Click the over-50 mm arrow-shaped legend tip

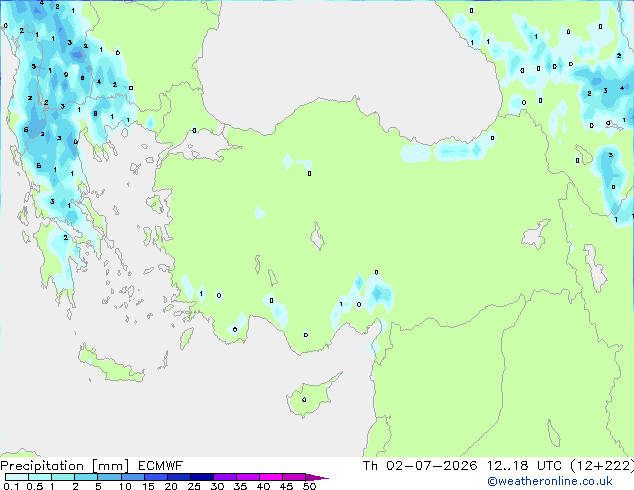click(317, 477)
